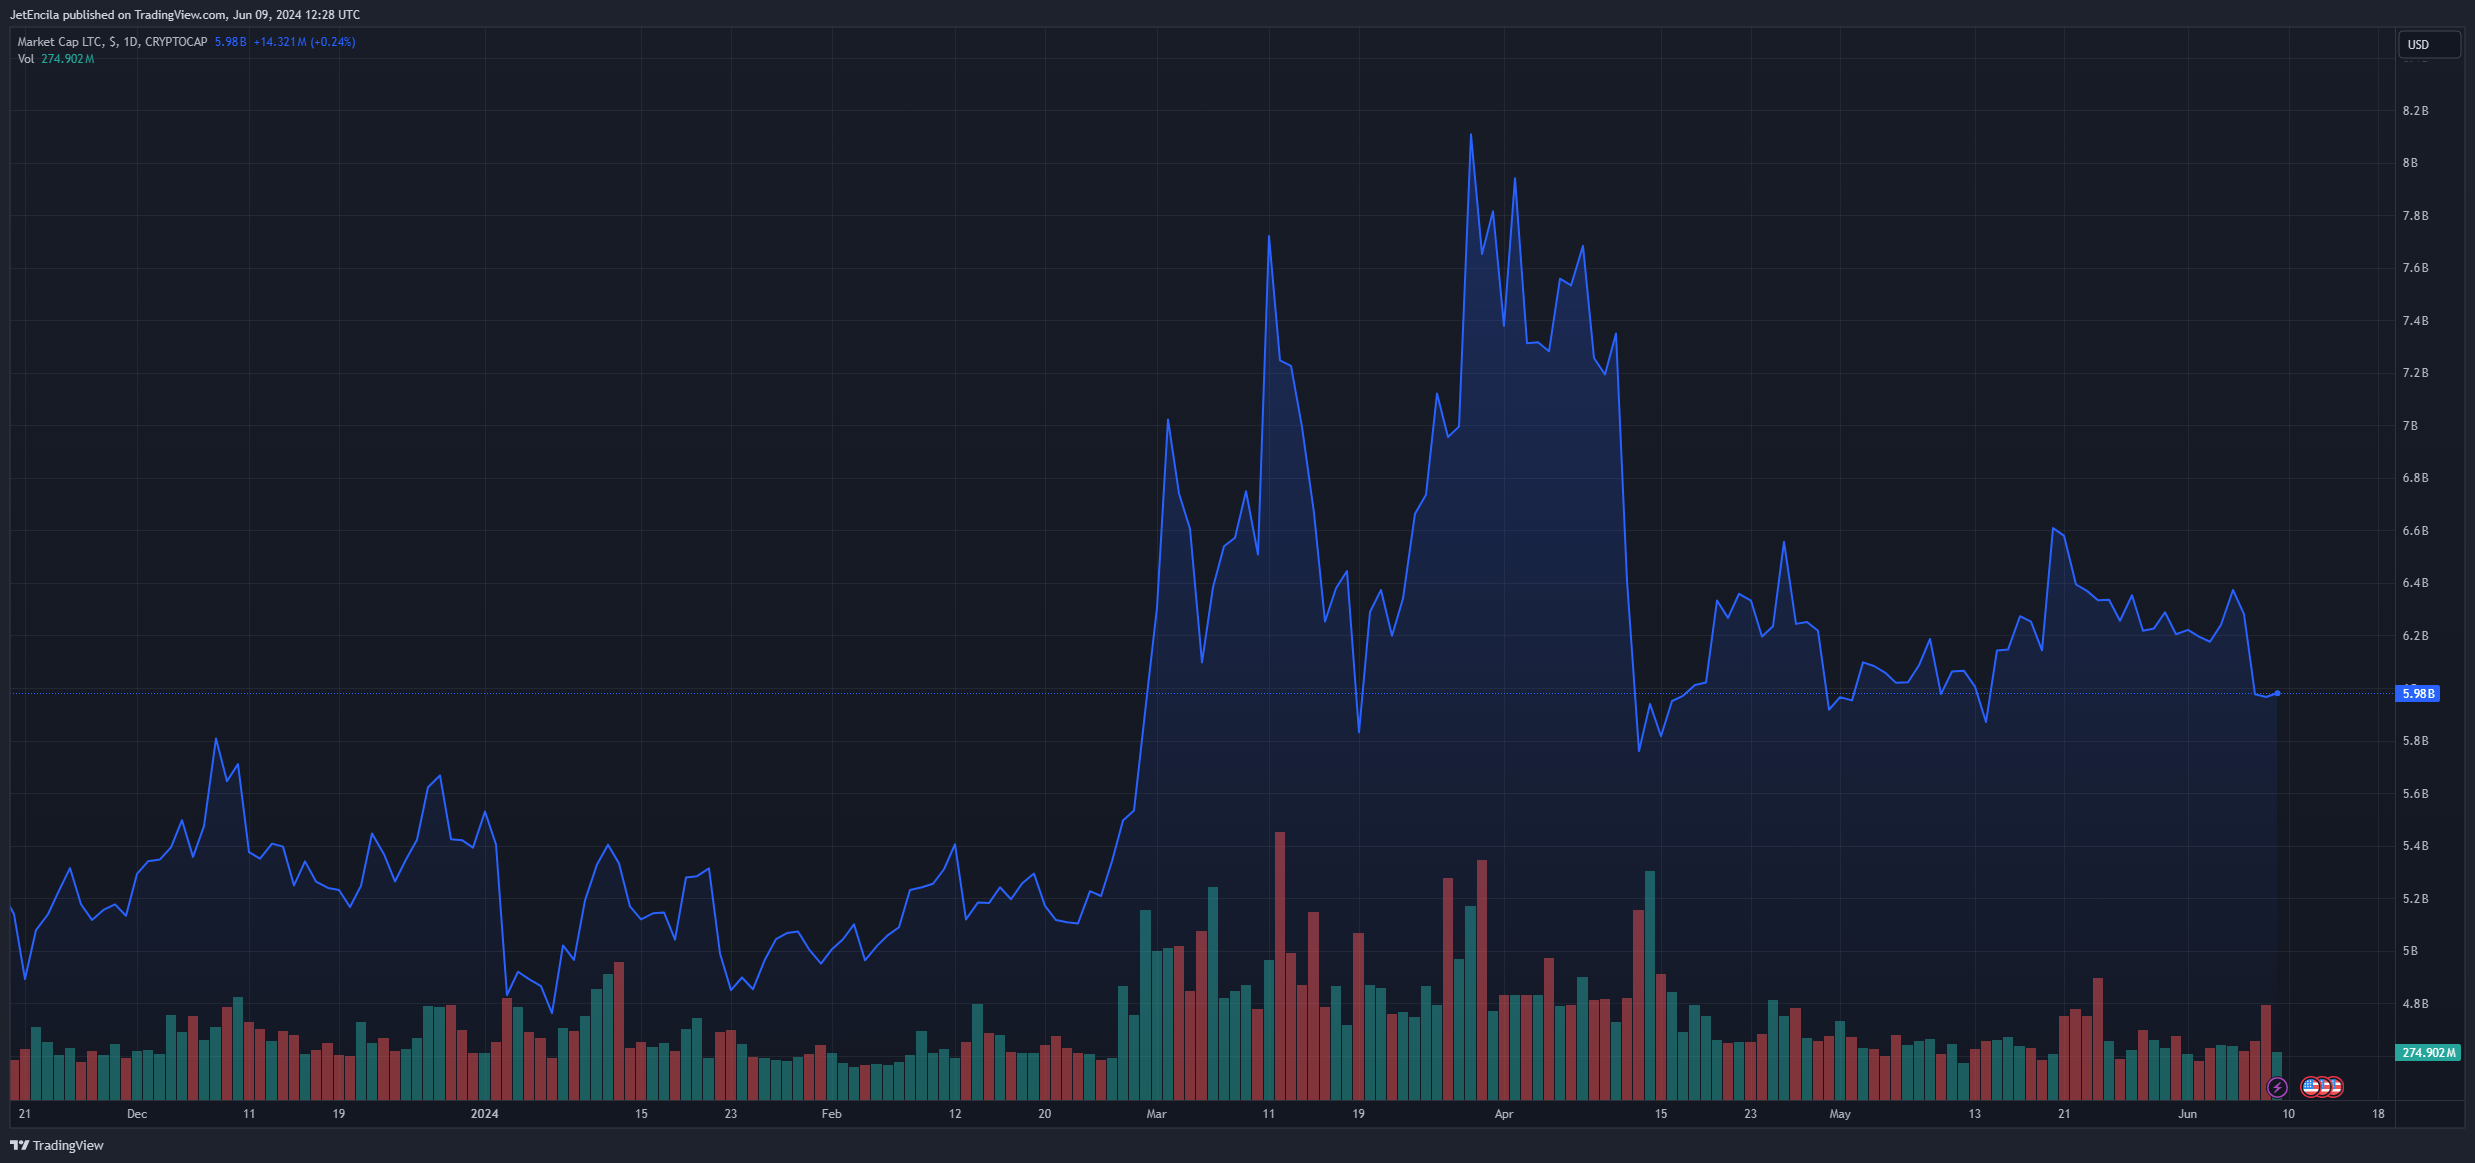
Task: Click the 7.2B price axis label
Action: (x=2415, y=373)
